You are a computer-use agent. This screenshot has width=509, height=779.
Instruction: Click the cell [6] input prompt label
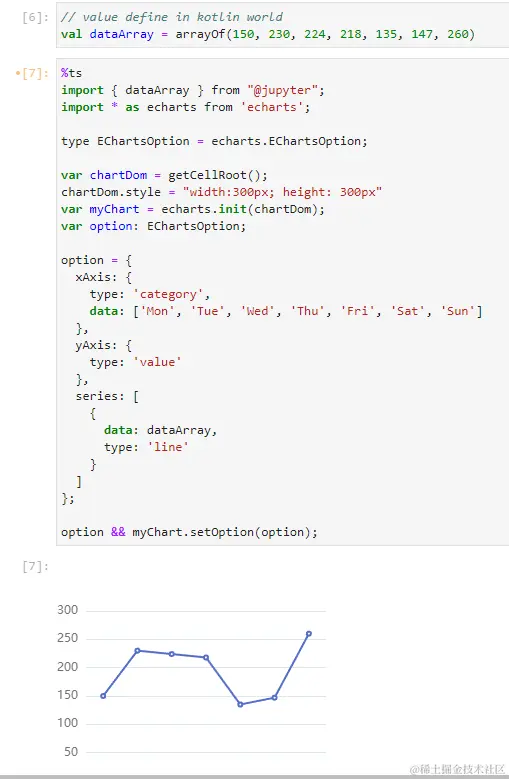[35, 17]
